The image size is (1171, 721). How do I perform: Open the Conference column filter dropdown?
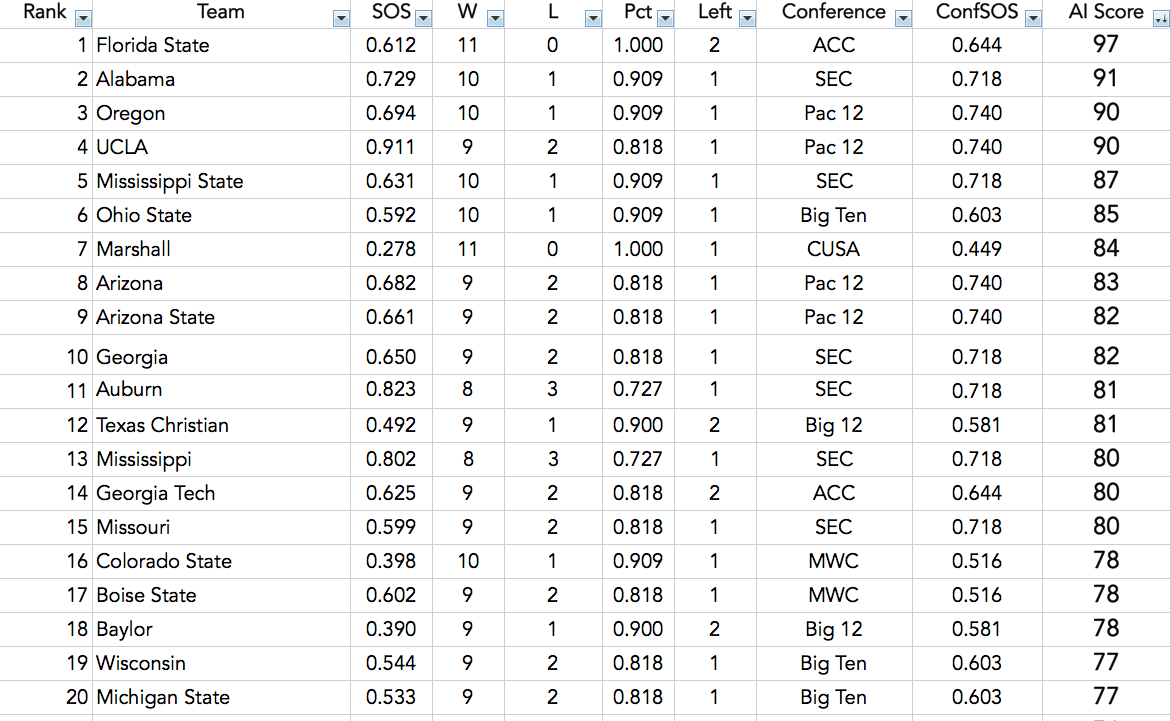tap(903, 19)
